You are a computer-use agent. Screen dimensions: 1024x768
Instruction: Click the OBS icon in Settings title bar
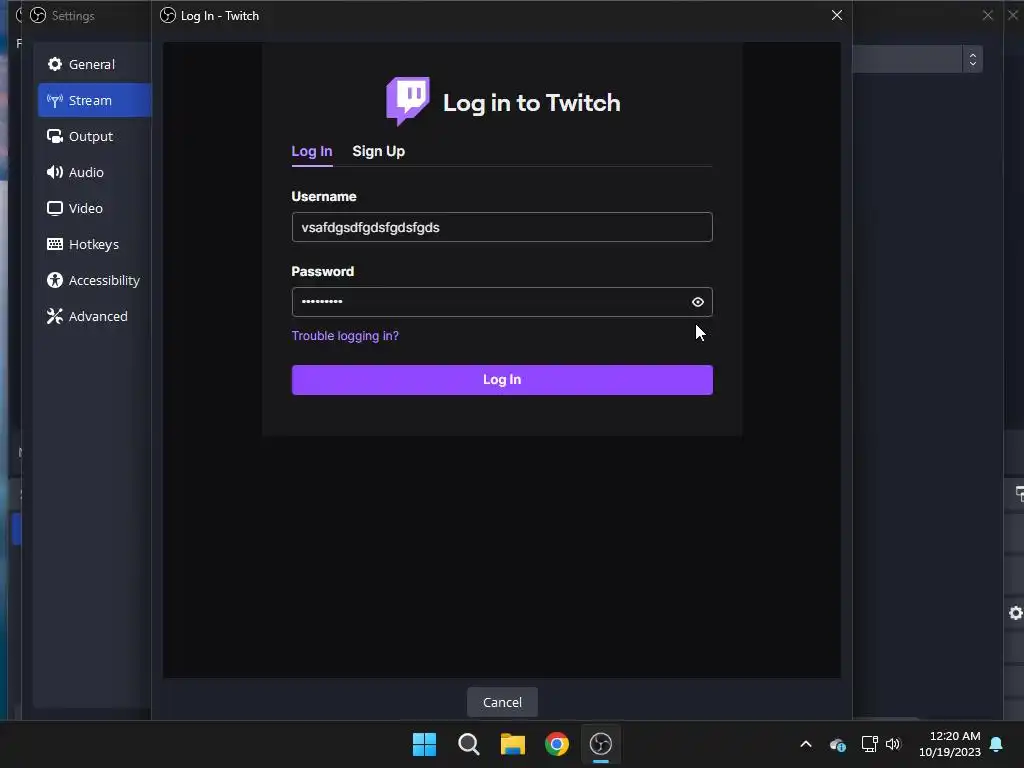[x=38, y=15]
